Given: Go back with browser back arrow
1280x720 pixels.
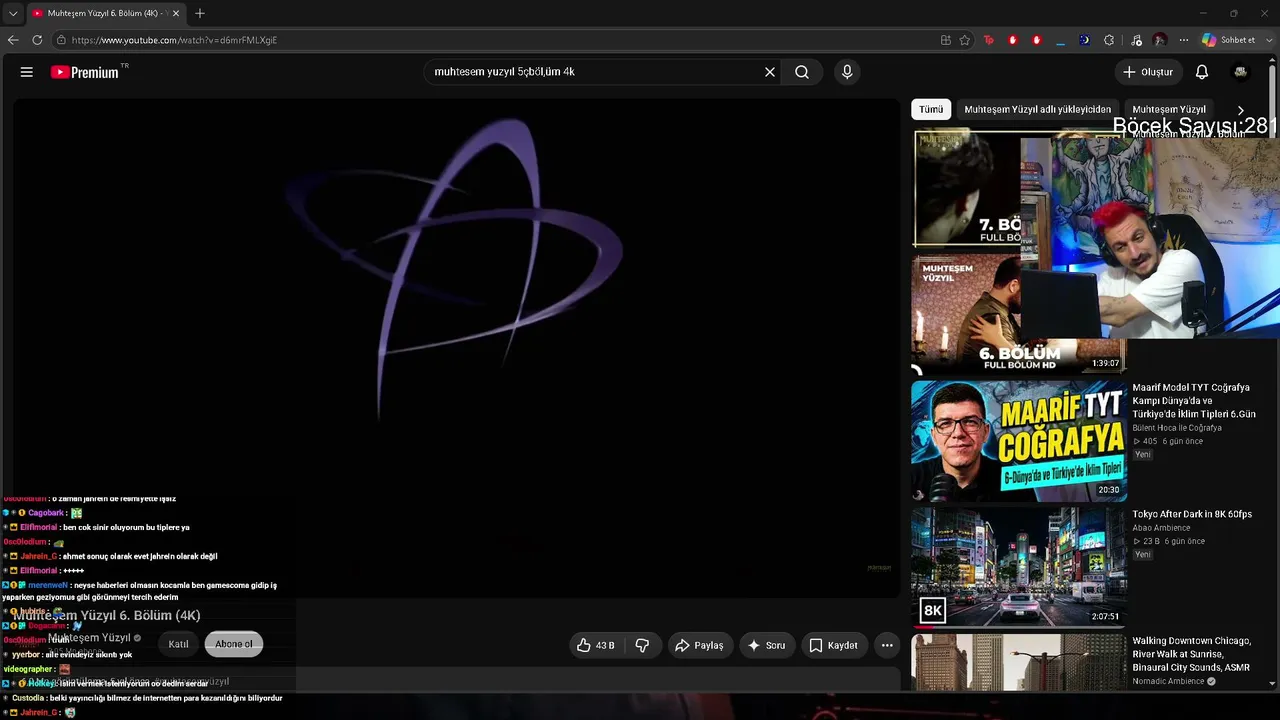Looking at the screenshot, I should [x=13, y=40].
